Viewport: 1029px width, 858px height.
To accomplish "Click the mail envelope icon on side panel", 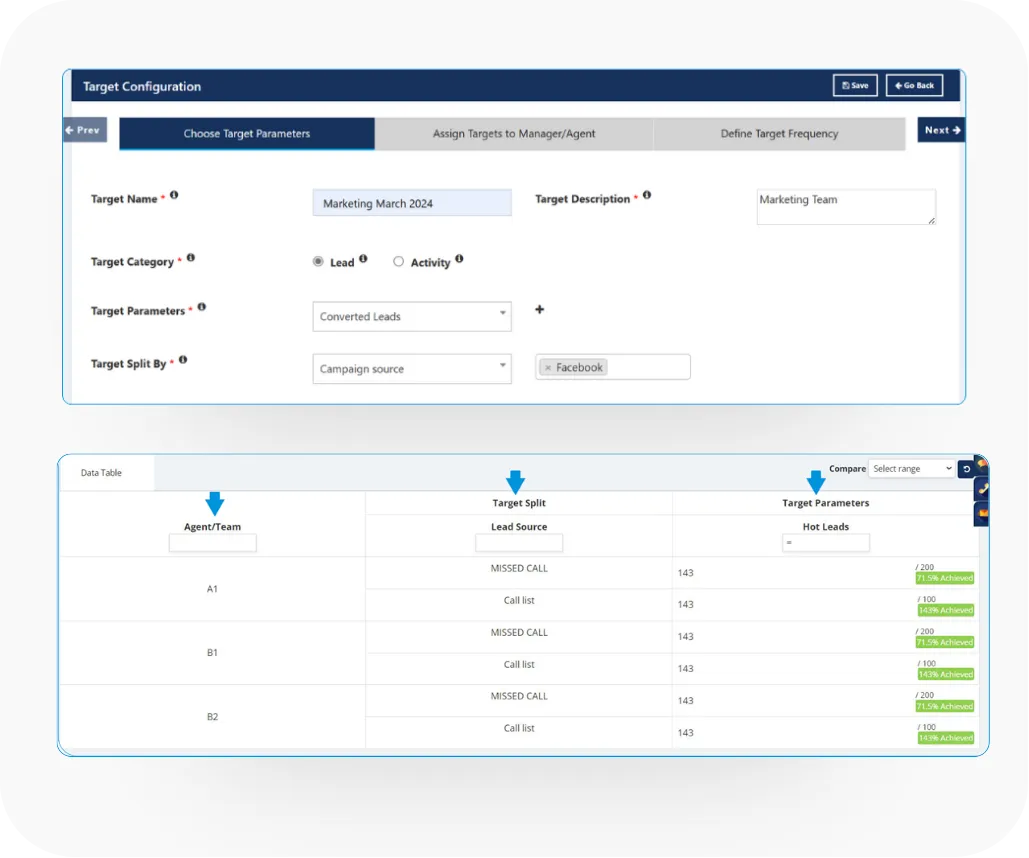I will (982, 513).
